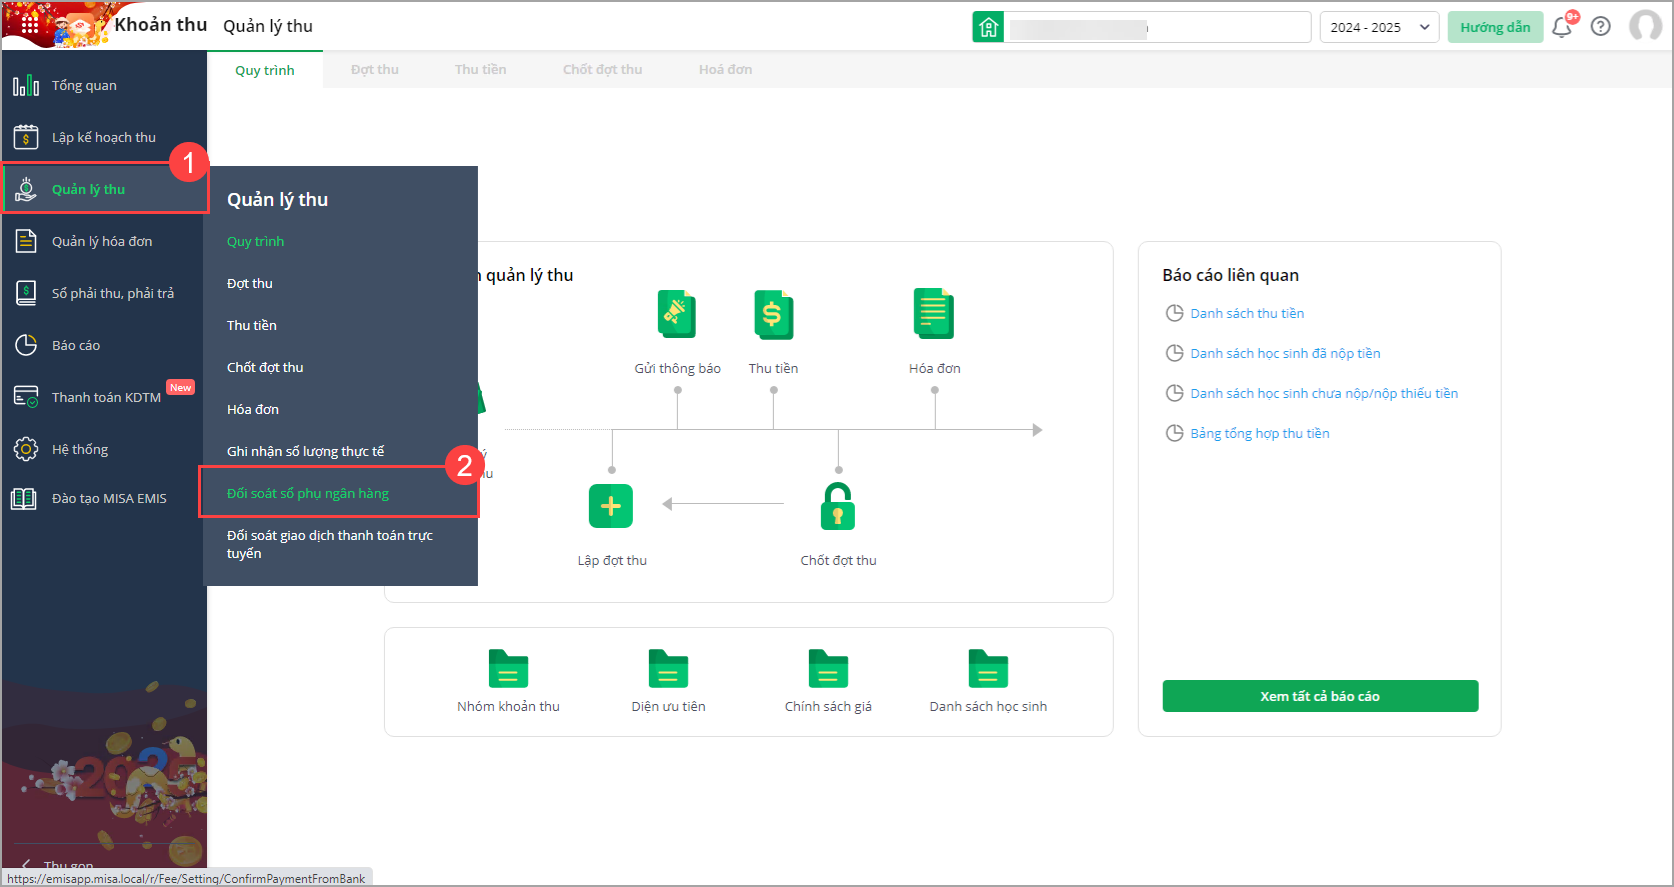Open the Chính sách giá folder
Viewport: 1674px width, 887px height.
pyautogui.click(x=828, y=669)
